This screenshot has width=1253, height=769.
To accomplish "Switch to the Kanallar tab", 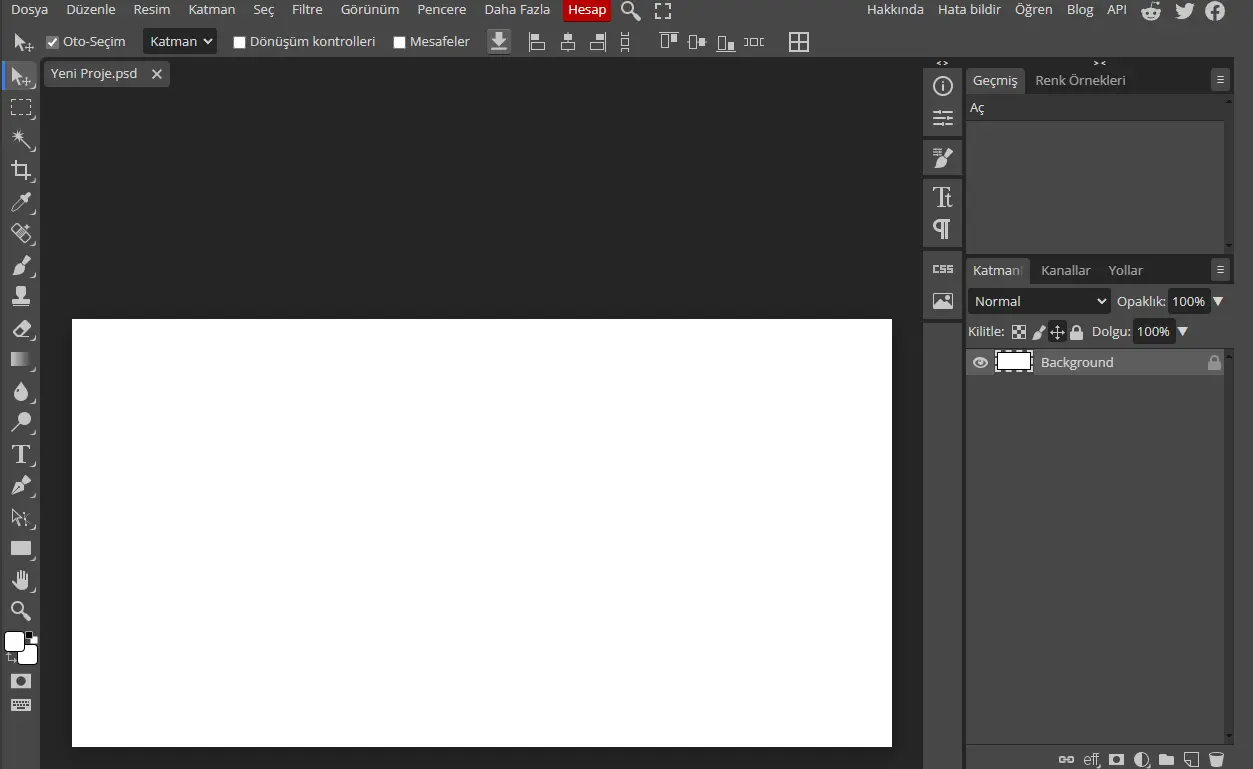I will pyautogui.click(x=1065, y=270).
